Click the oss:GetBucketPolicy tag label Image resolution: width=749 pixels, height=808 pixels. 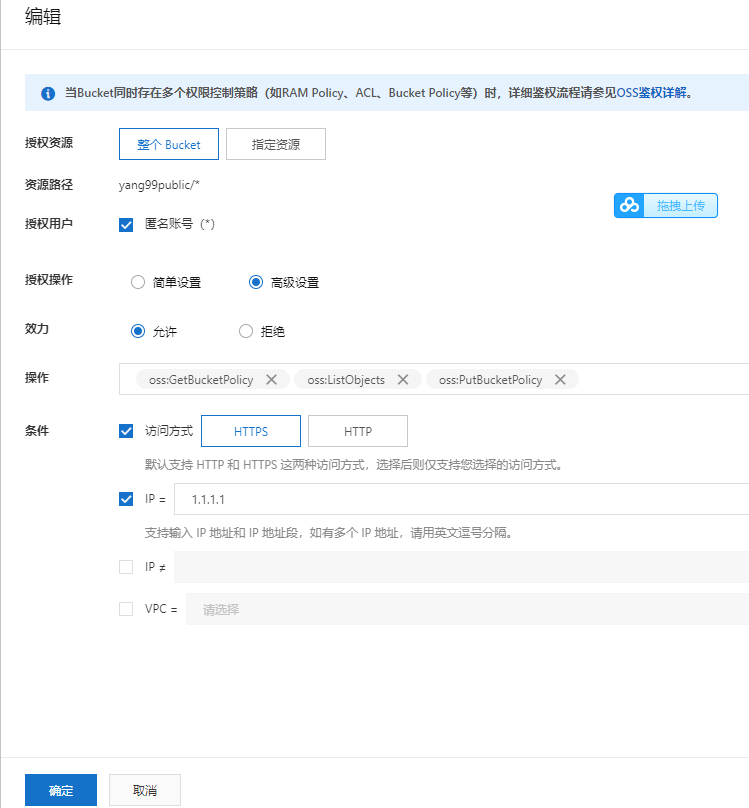tap(201, 380)
